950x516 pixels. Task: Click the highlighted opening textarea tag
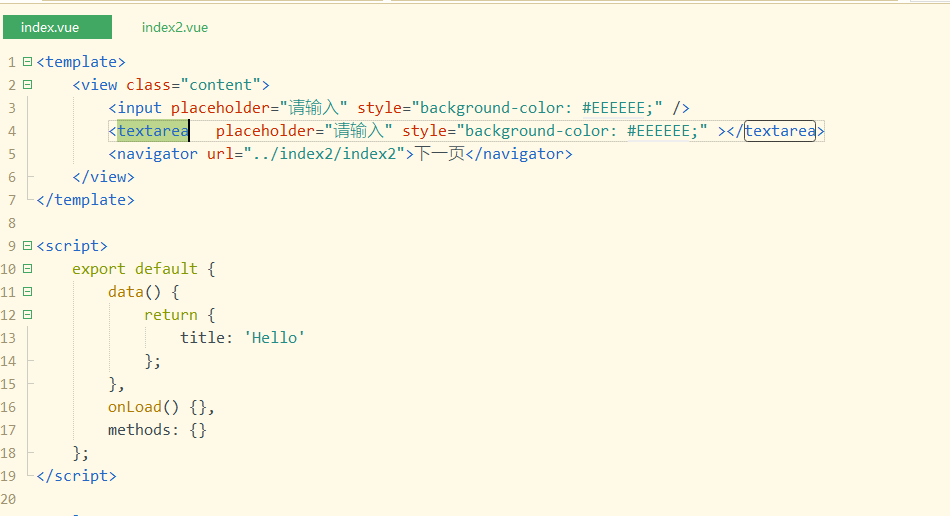(x=153, y=131)
